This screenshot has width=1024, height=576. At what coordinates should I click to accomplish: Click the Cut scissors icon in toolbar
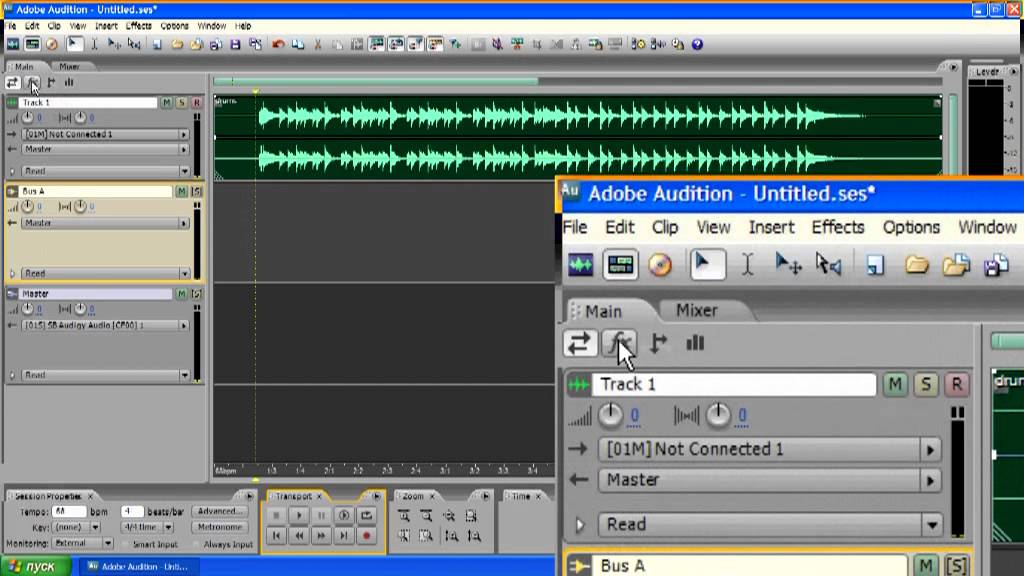(x=318, y=44)
